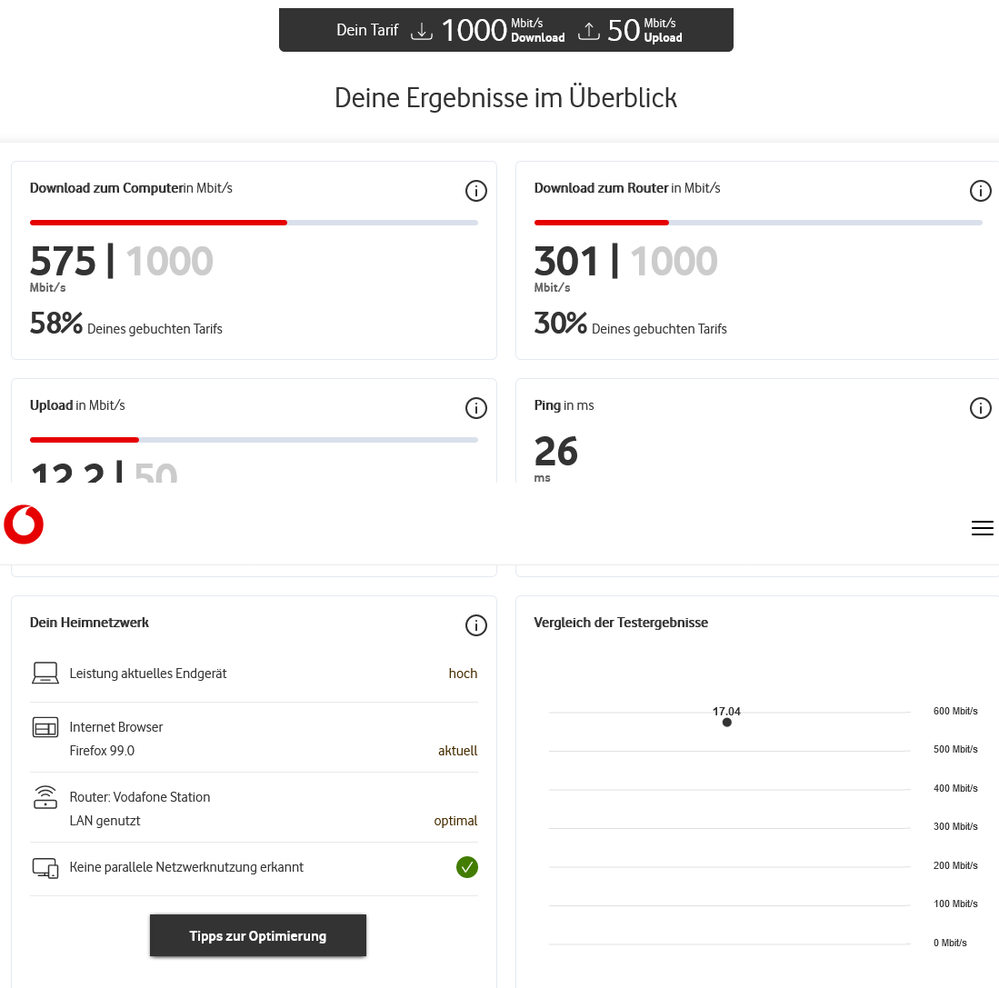Open info for Dein Heimnetzwerk

pos(476,626)
